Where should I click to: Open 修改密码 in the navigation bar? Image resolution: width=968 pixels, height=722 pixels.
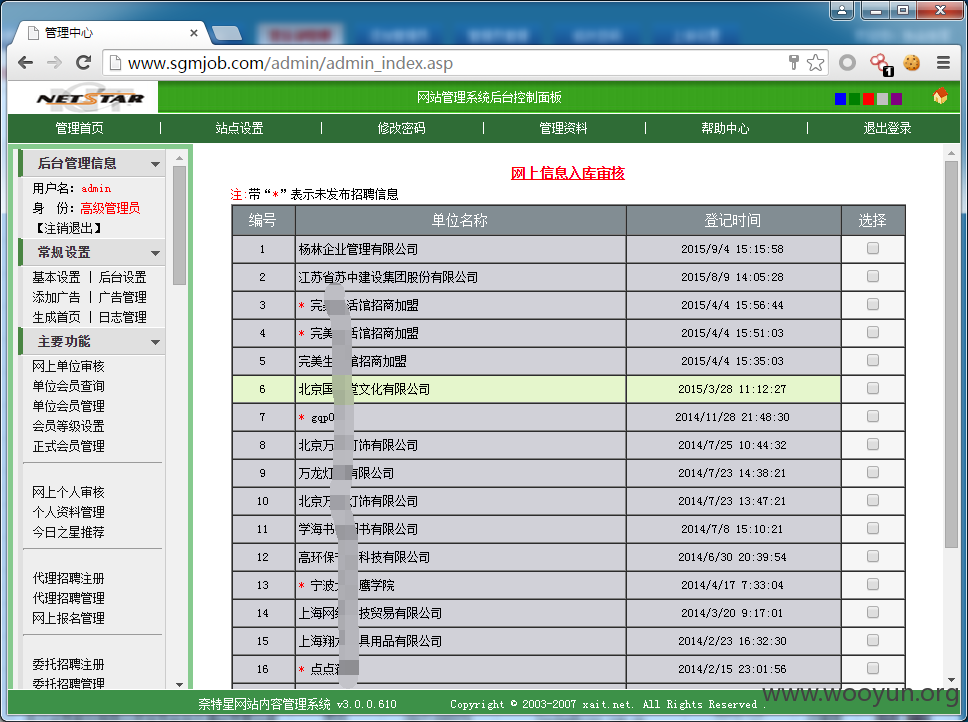tap(401, 128)
